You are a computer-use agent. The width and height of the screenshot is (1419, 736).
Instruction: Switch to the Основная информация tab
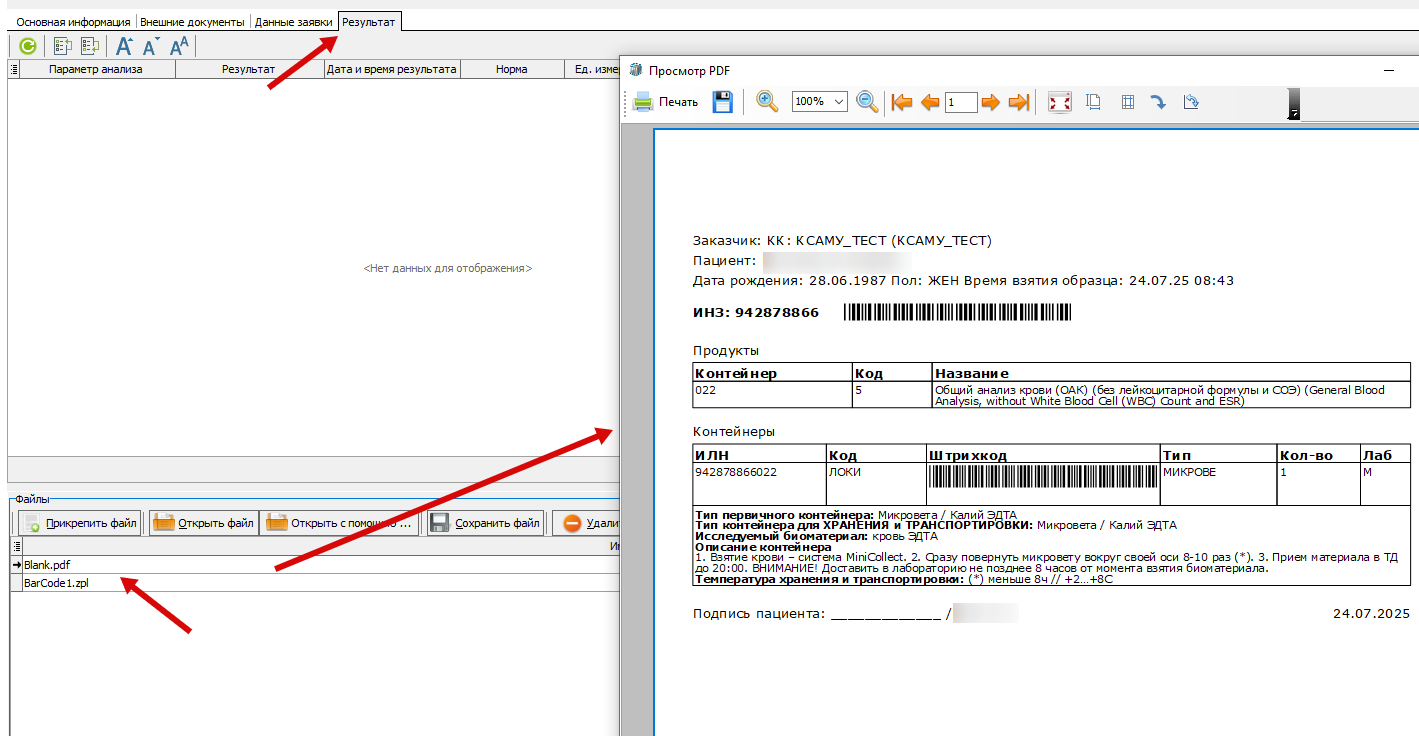tap(73, 22)
